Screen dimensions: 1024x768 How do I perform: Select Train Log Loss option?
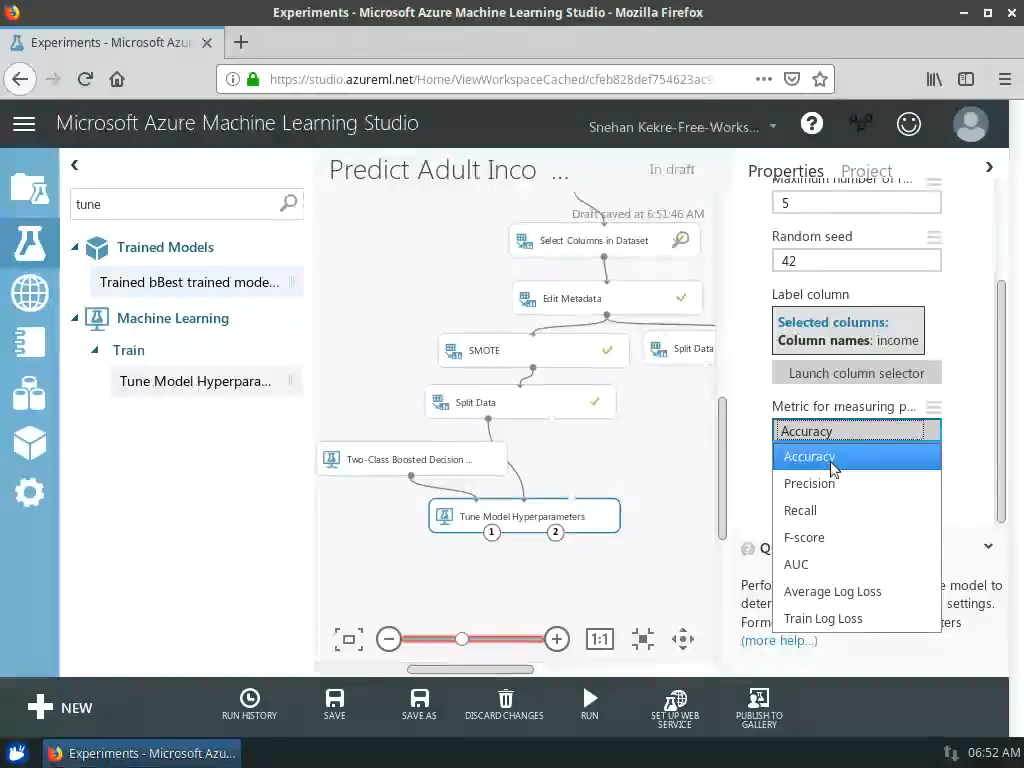coord(857,618)
